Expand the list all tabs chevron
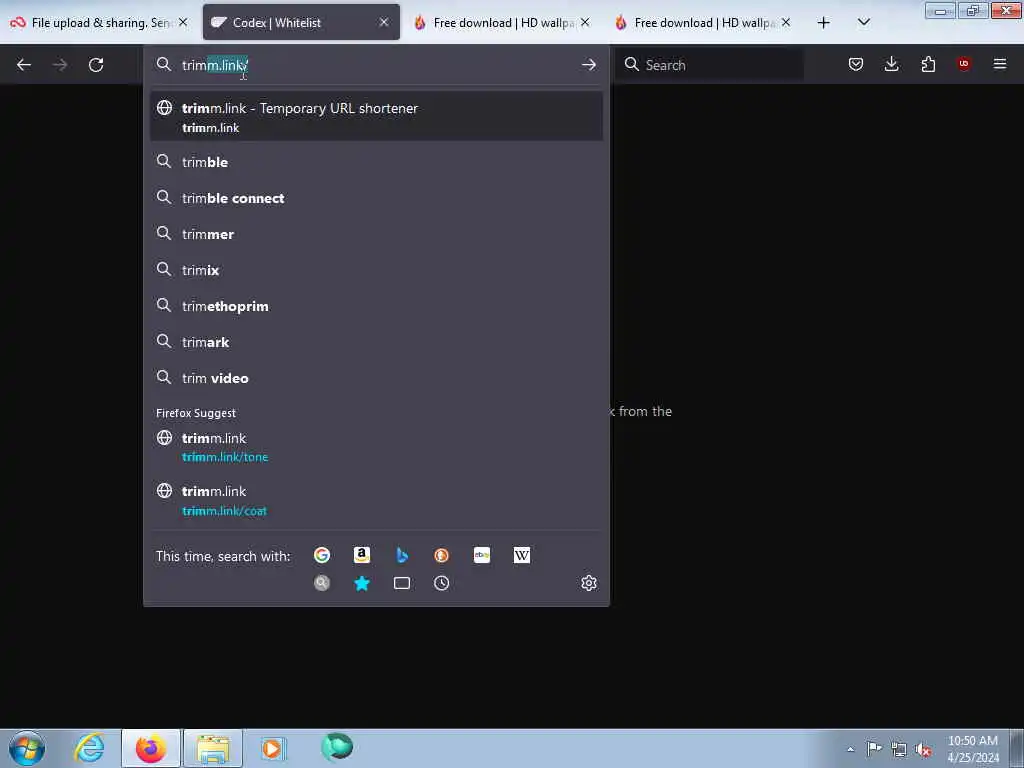1024x768 pixels. (863, 22)
